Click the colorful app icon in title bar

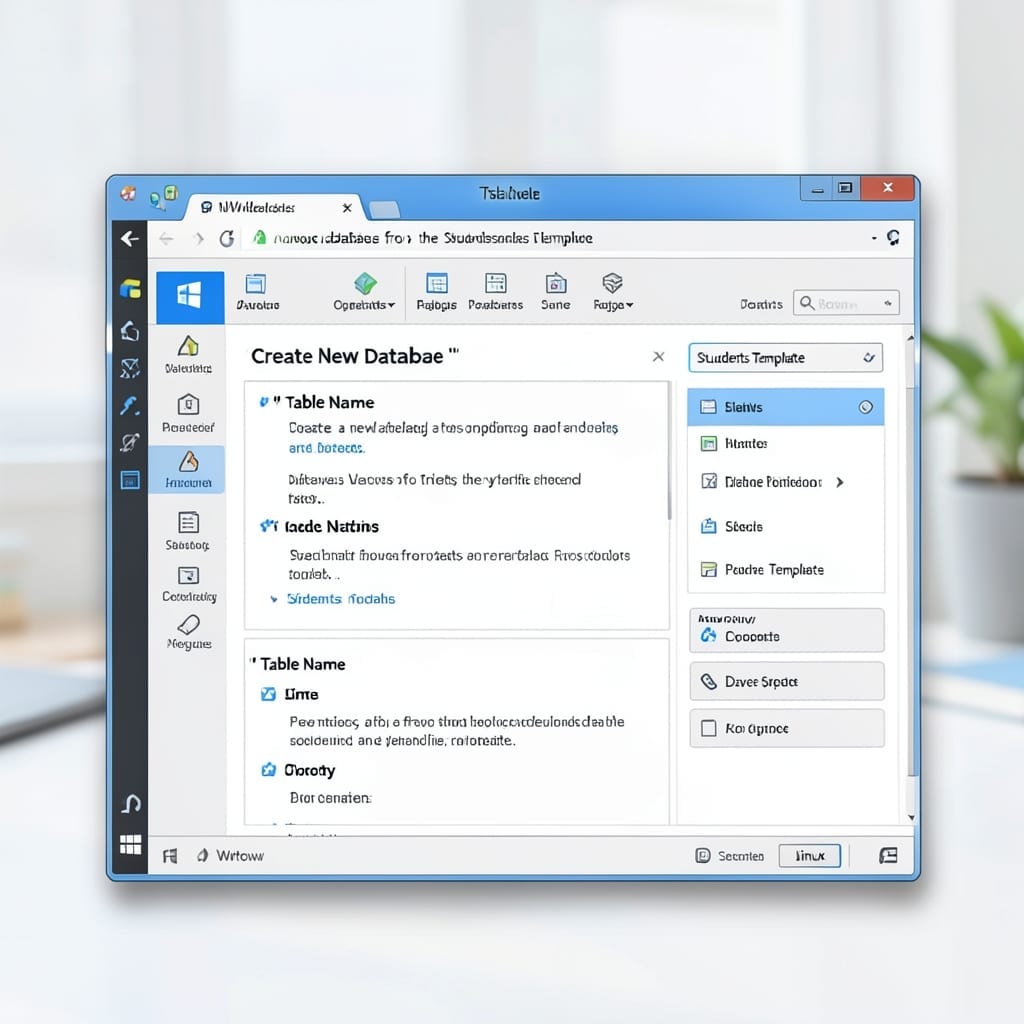coord(128,193)
